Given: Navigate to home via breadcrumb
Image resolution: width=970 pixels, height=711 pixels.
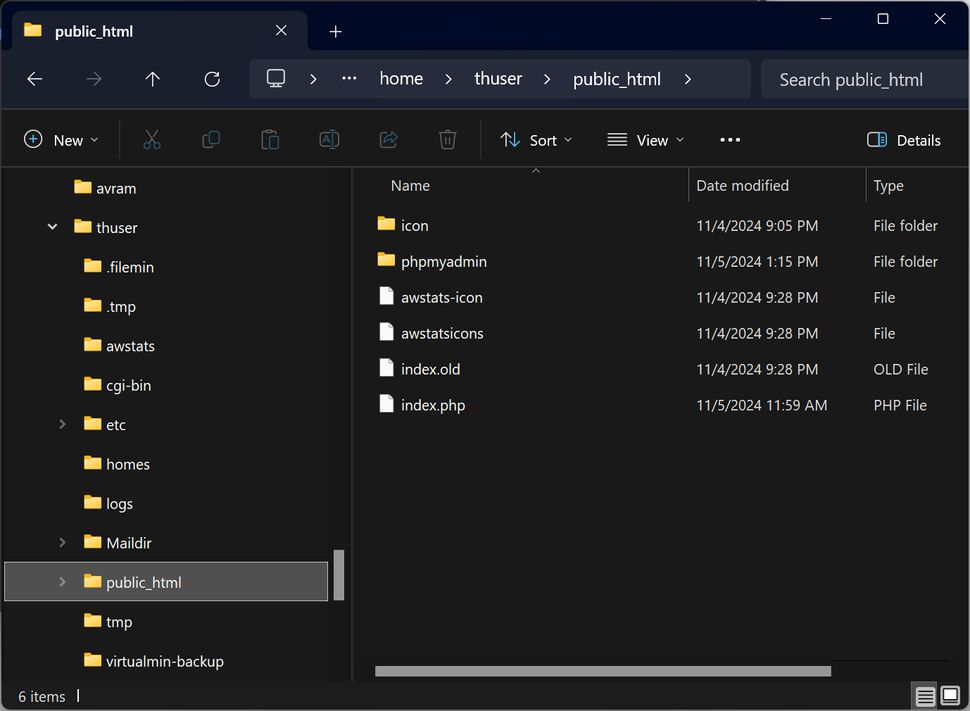Looking at the screenshot, I should click(x=400, y=79).
